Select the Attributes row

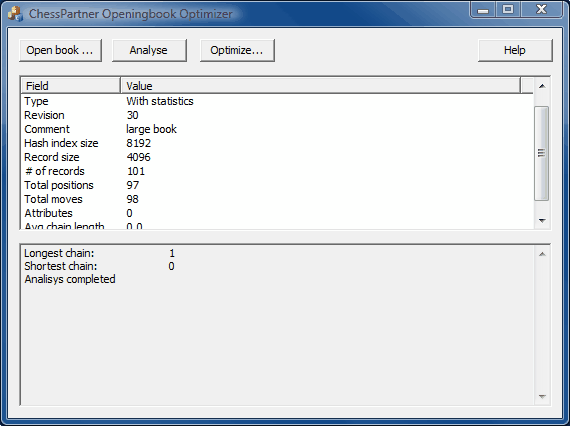(x=277, y=213)
